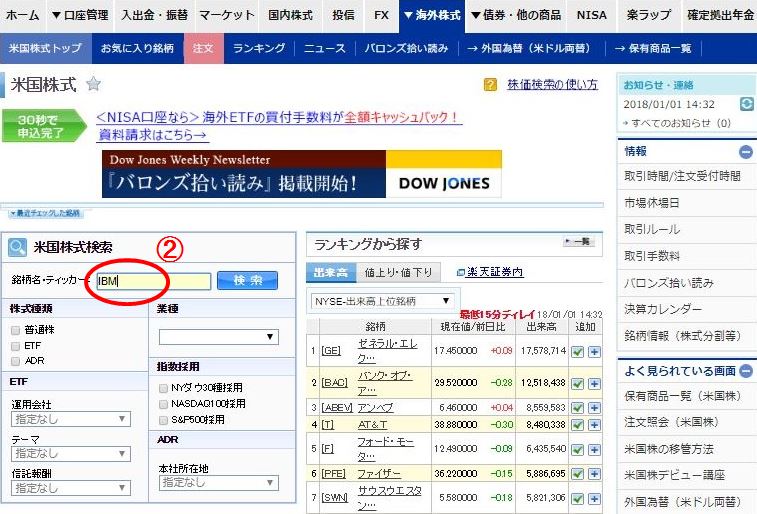The height and width of the screenshot is (514, 757).
Task: Open the テーマ dropdown
Action: coord(71,454)
